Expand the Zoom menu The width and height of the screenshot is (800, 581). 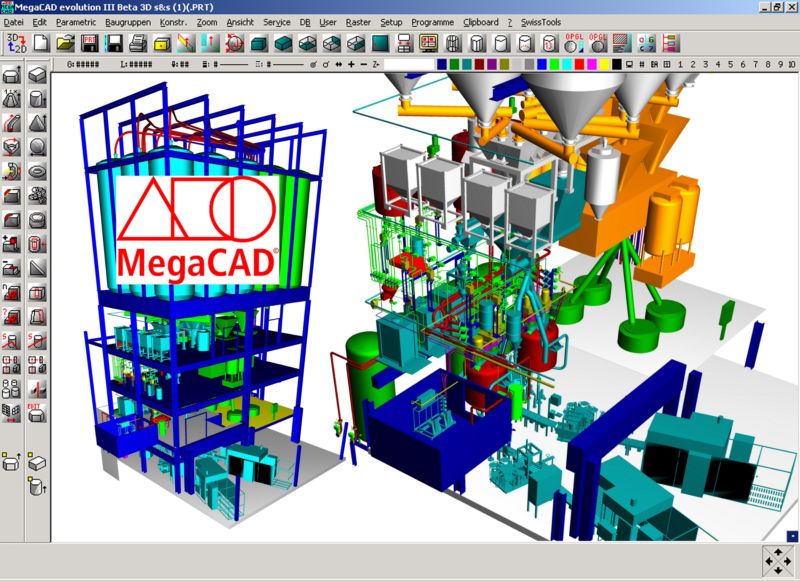click(x=207, y=21)
